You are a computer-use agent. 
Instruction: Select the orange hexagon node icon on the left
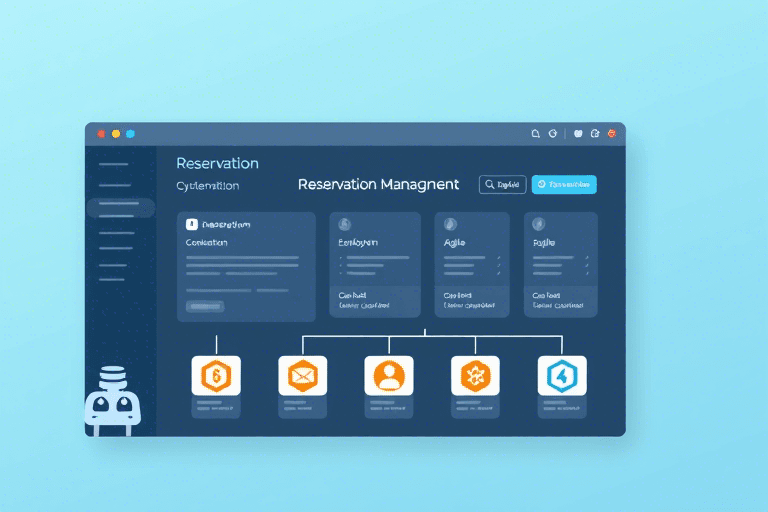point(216,376)
